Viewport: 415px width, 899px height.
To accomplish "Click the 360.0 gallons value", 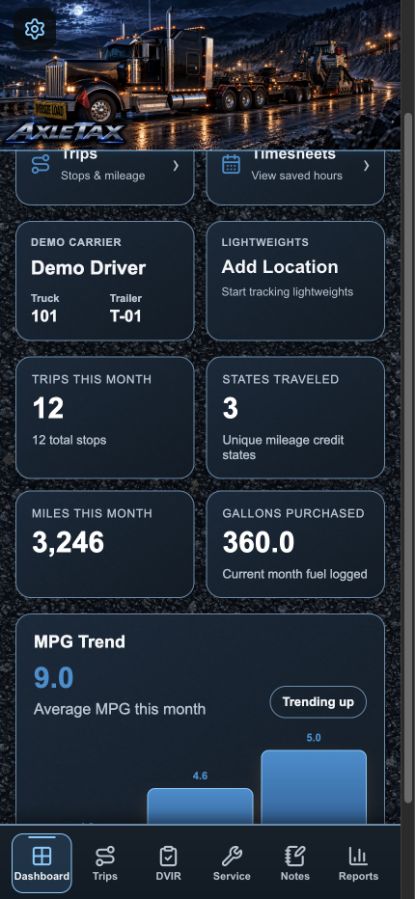I will pyautogui.click(x=259, y=542).
